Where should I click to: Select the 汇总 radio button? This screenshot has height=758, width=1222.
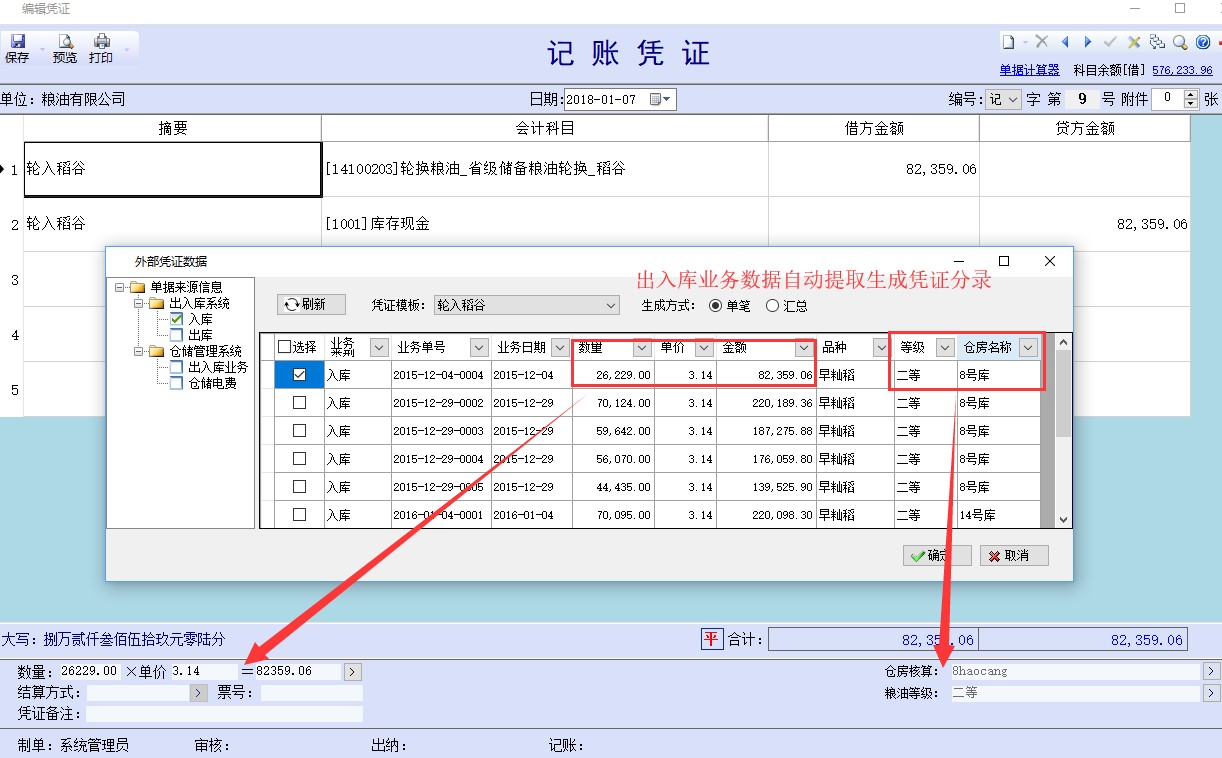point(772,306)
